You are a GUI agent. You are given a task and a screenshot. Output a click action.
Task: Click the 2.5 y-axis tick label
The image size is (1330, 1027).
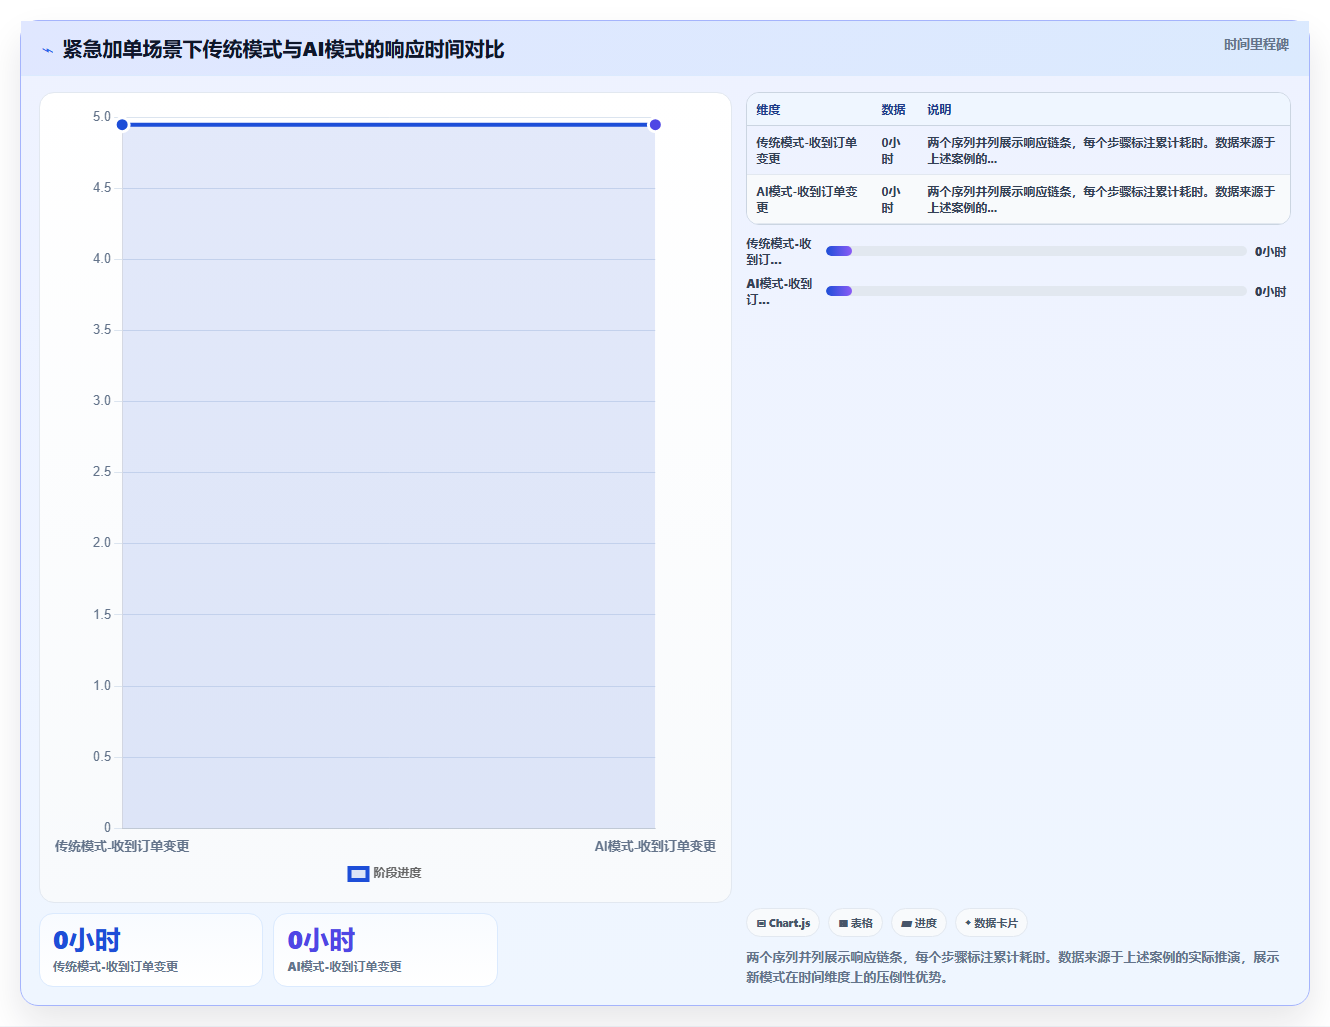102,472
